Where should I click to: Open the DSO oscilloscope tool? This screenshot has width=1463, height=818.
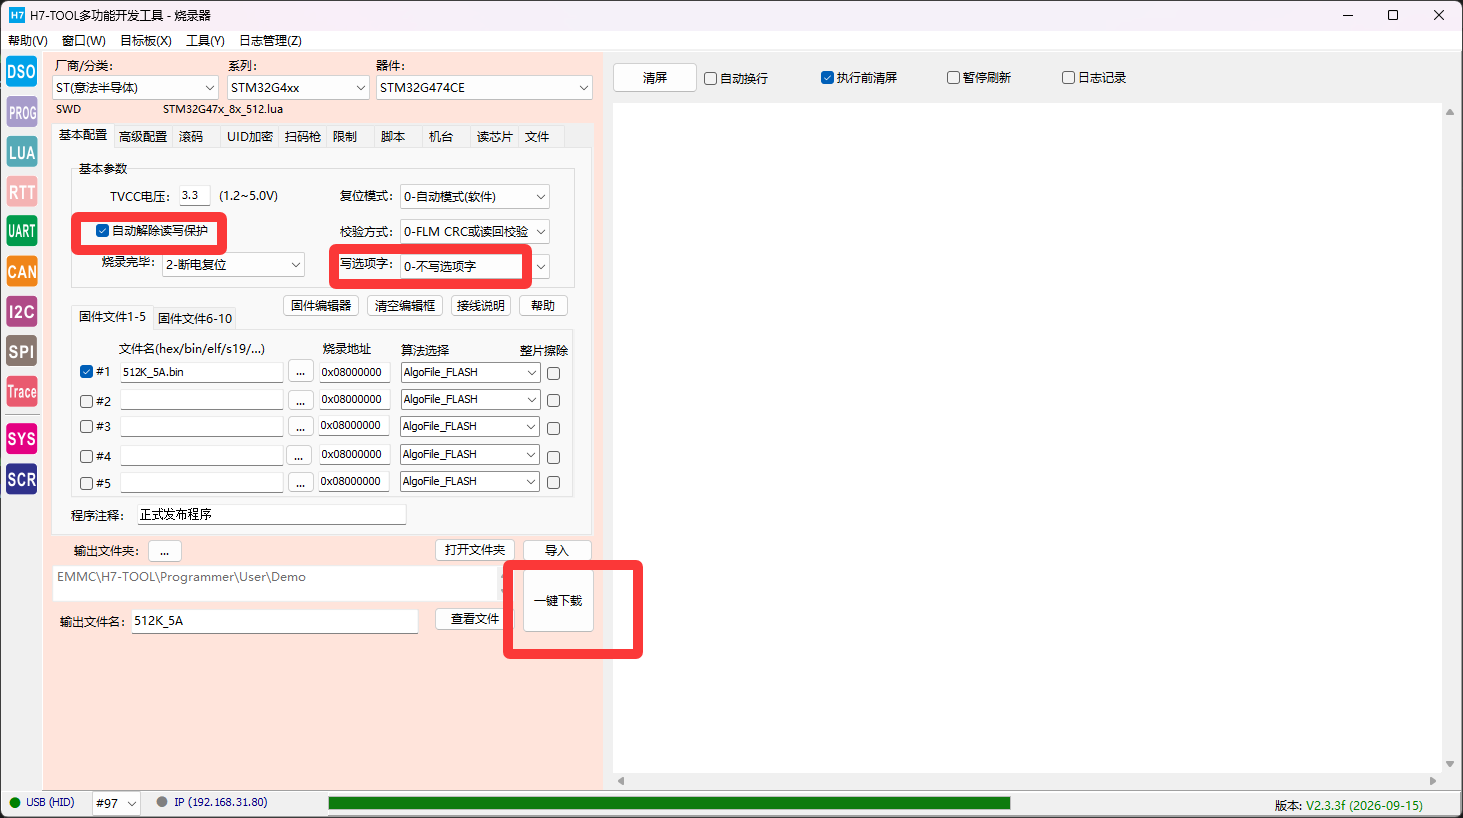[22, 72]
